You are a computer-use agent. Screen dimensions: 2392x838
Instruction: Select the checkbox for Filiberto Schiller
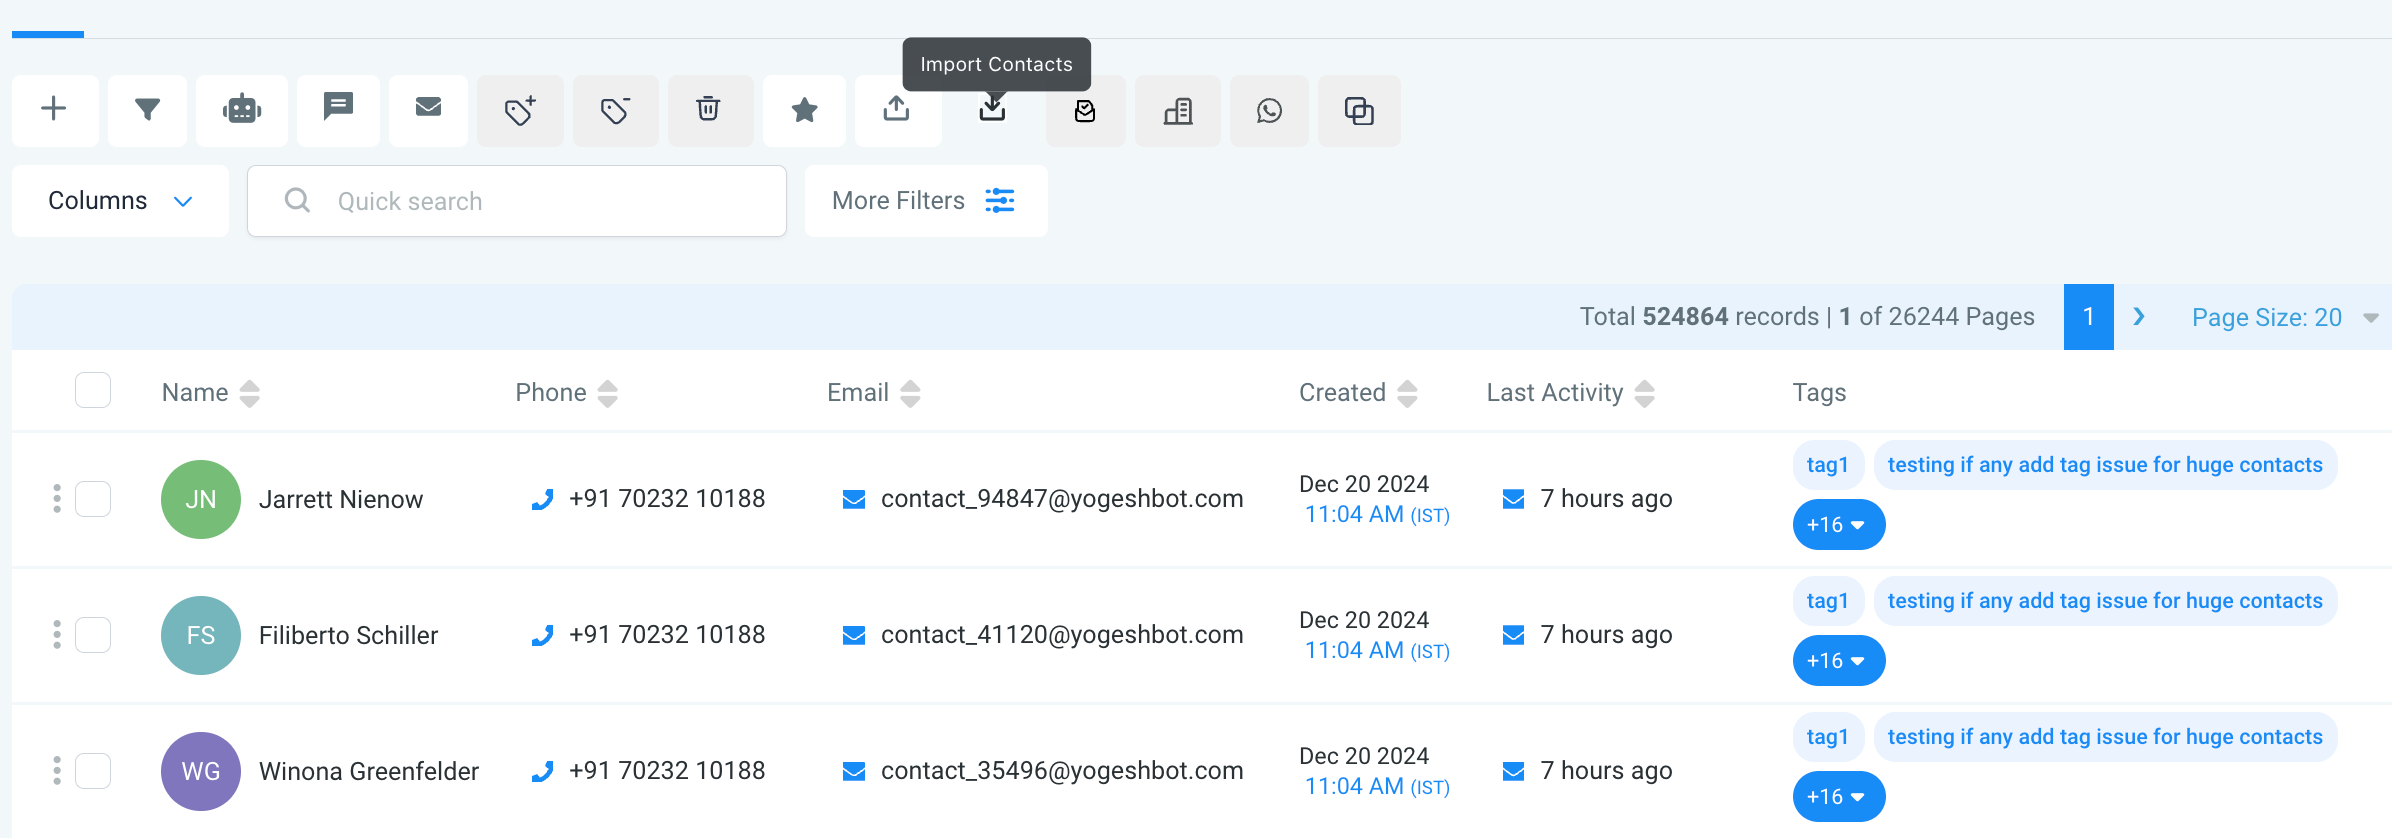point(93,635)
